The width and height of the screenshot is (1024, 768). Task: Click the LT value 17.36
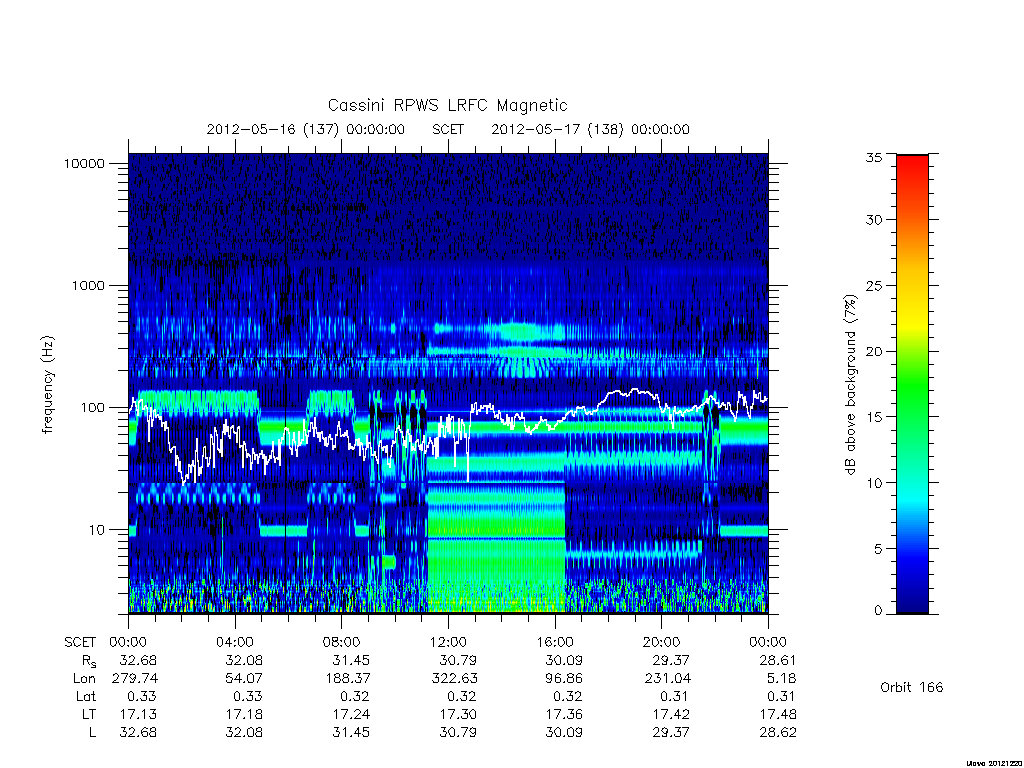(x=564, y=714)
